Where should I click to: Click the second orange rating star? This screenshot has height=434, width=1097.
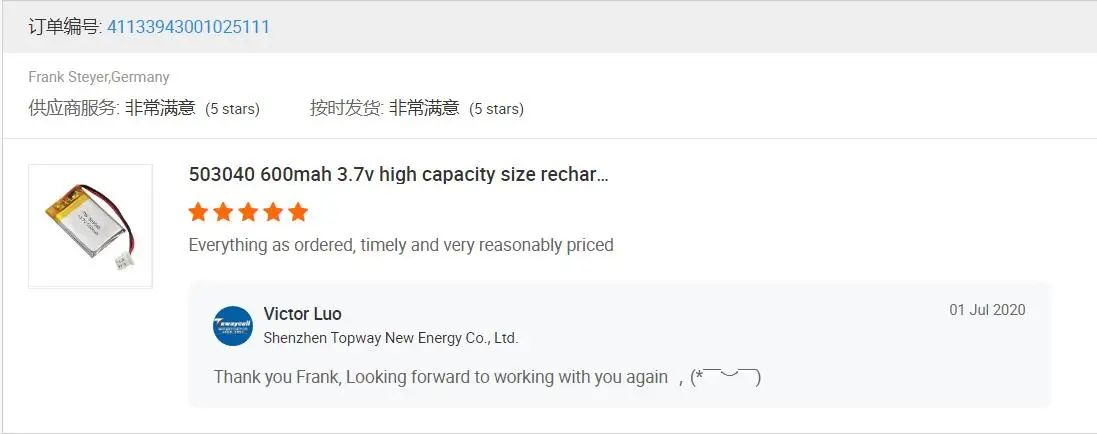(223, 212)
